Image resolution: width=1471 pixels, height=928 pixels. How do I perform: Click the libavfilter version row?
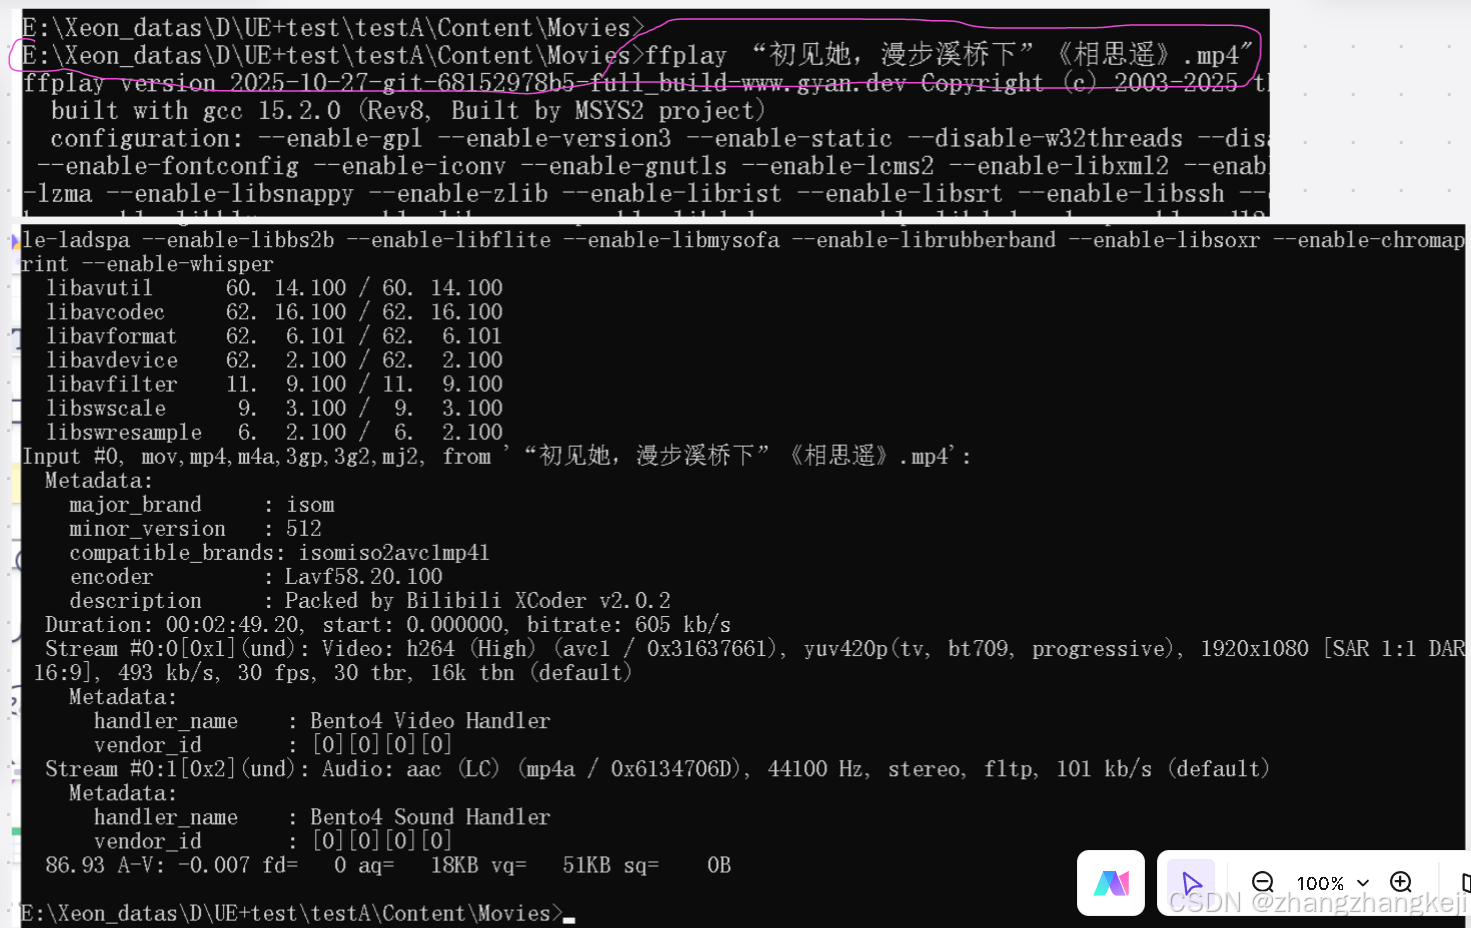coord(275,384)
